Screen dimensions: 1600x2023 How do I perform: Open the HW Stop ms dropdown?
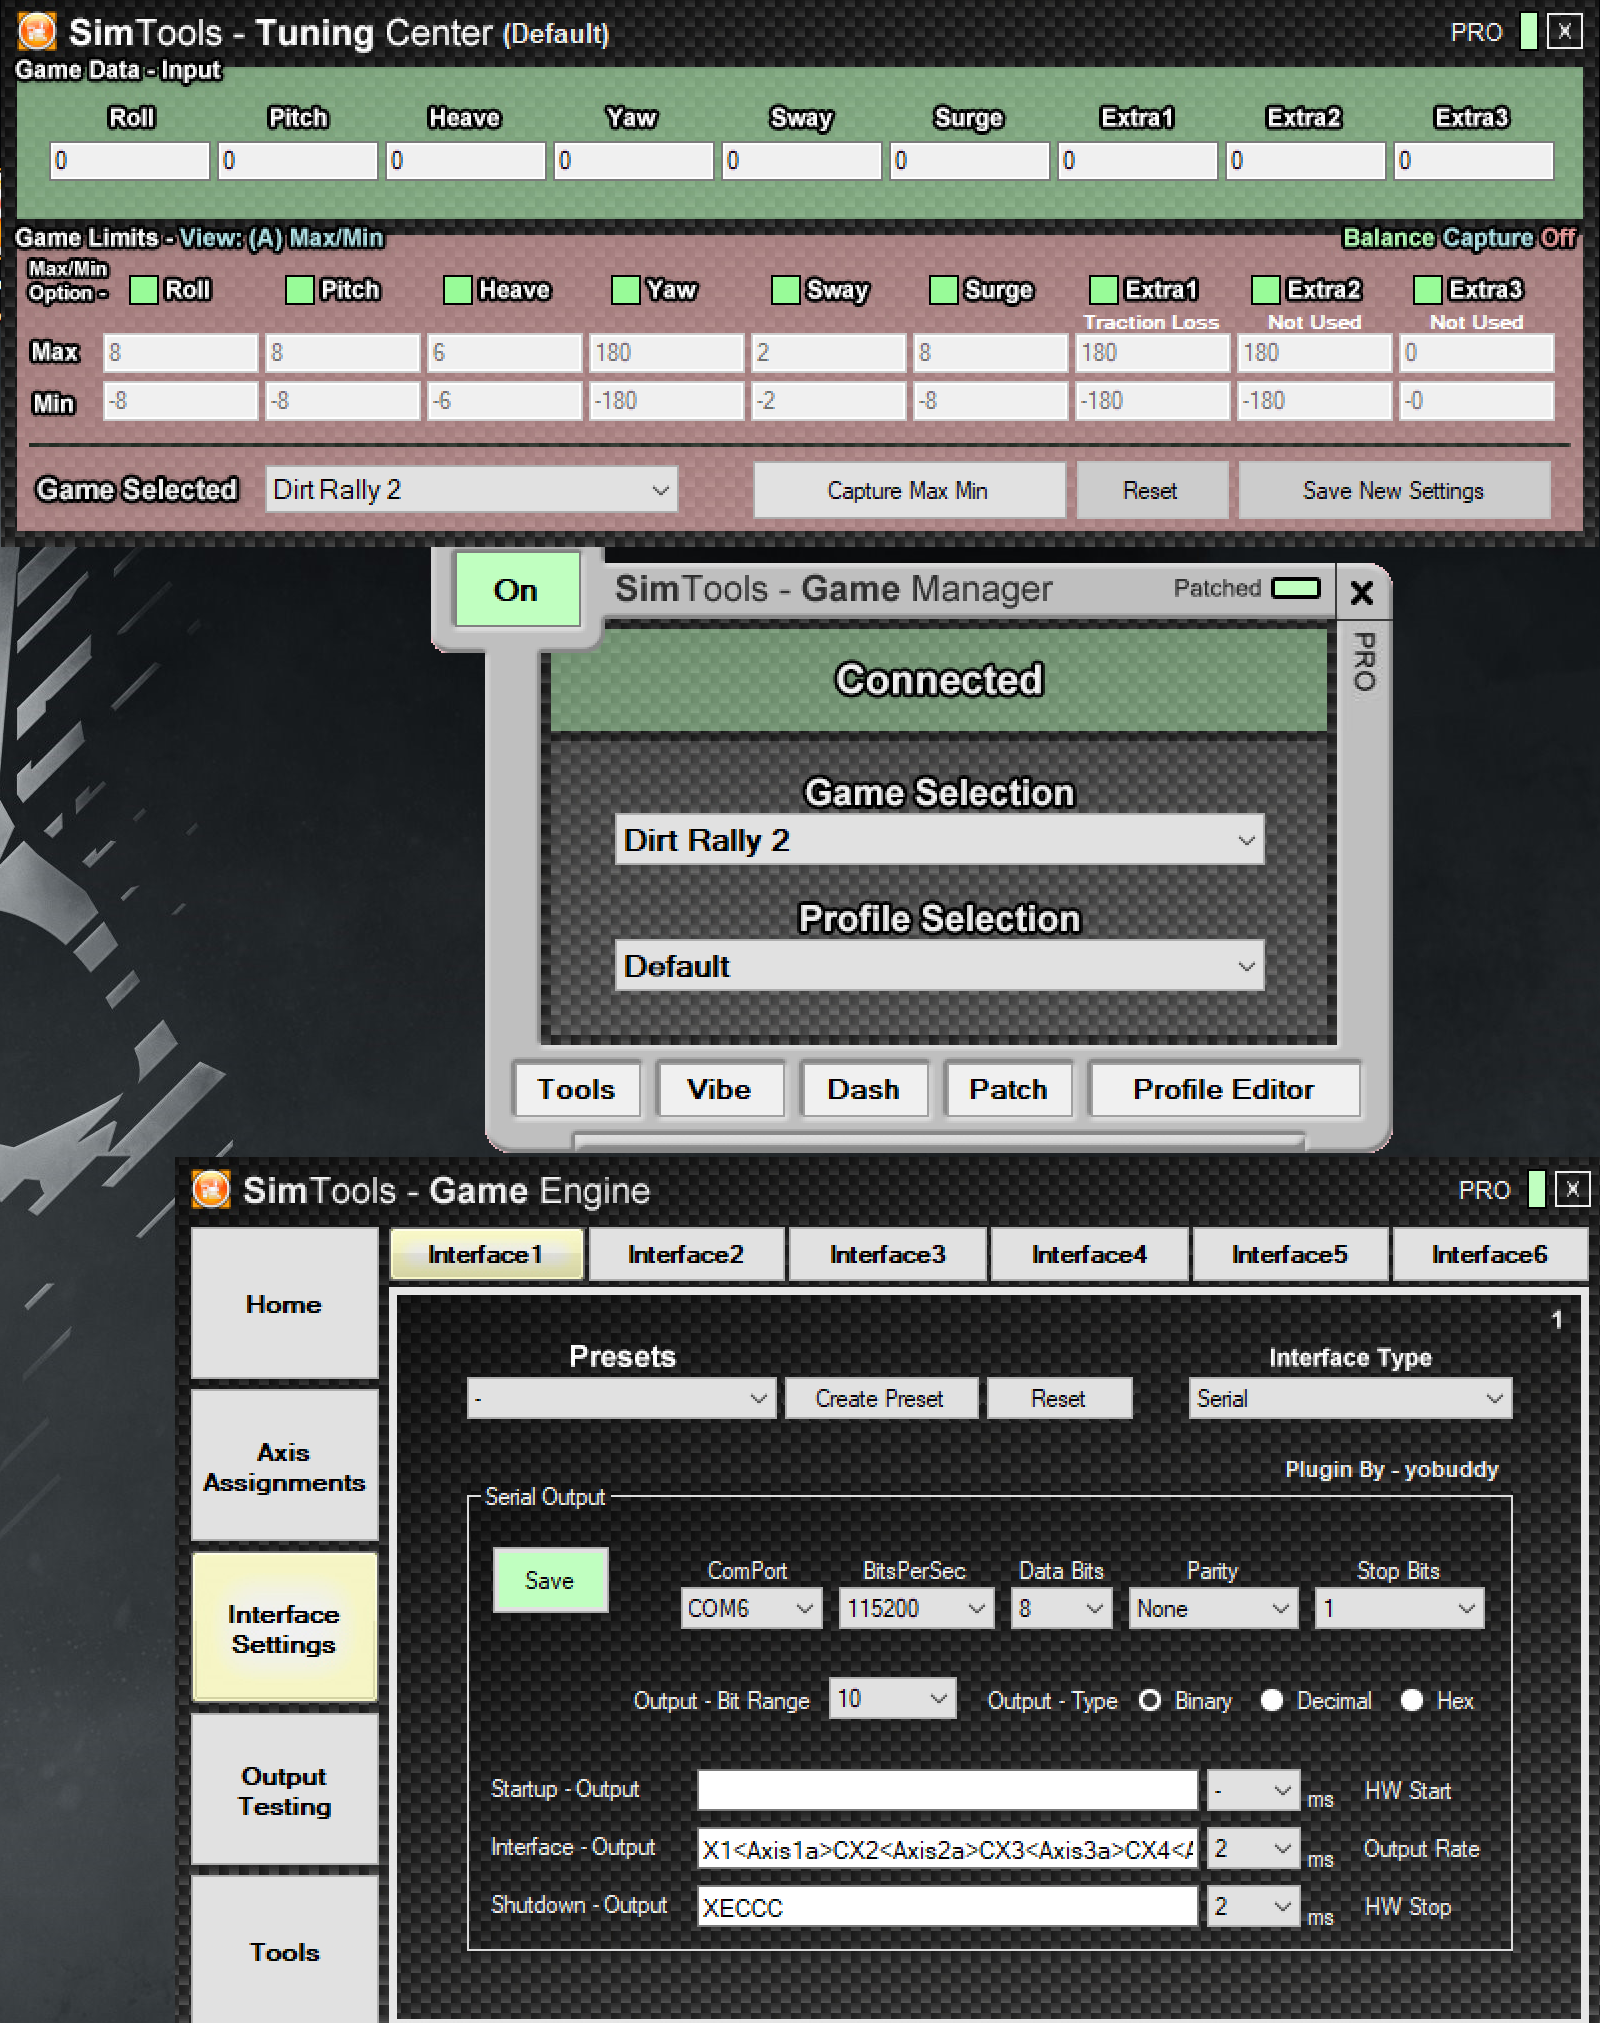pyautogui.click(x=1254, y=1906)
